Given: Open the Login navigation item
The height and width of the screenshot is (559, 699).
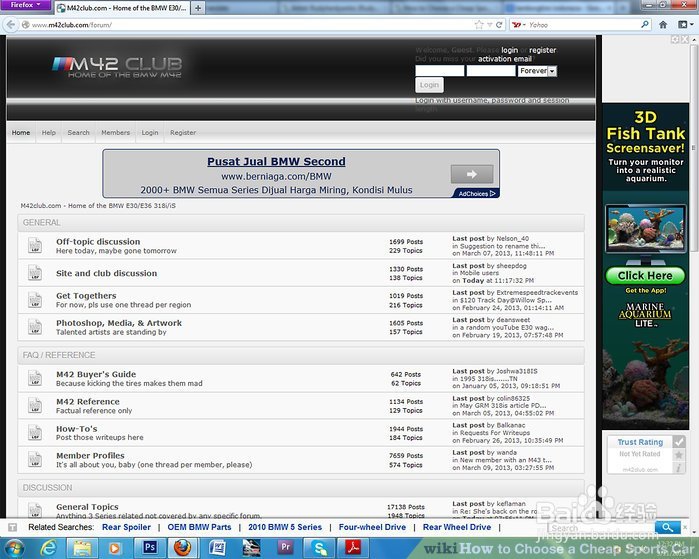Looking at the screenshot, I should (x=150, y=132).
